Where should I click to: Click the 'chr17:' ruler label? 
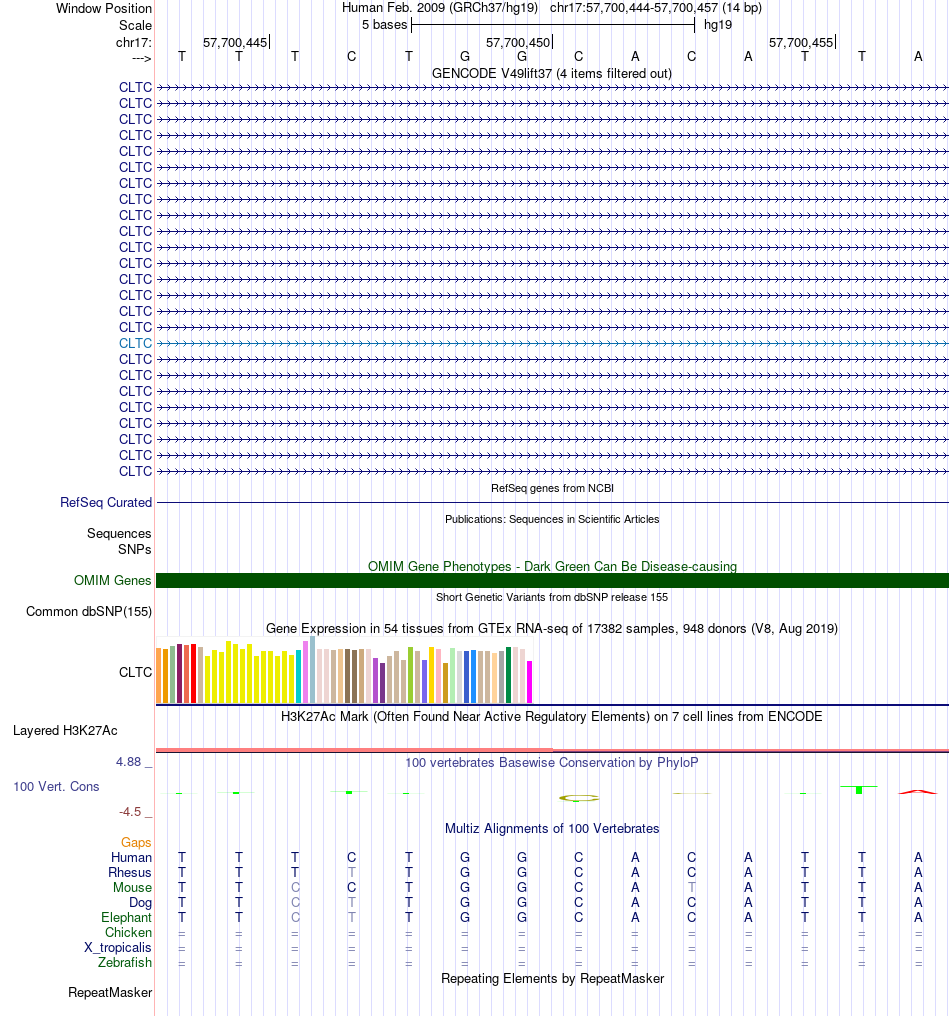[134, 42]
